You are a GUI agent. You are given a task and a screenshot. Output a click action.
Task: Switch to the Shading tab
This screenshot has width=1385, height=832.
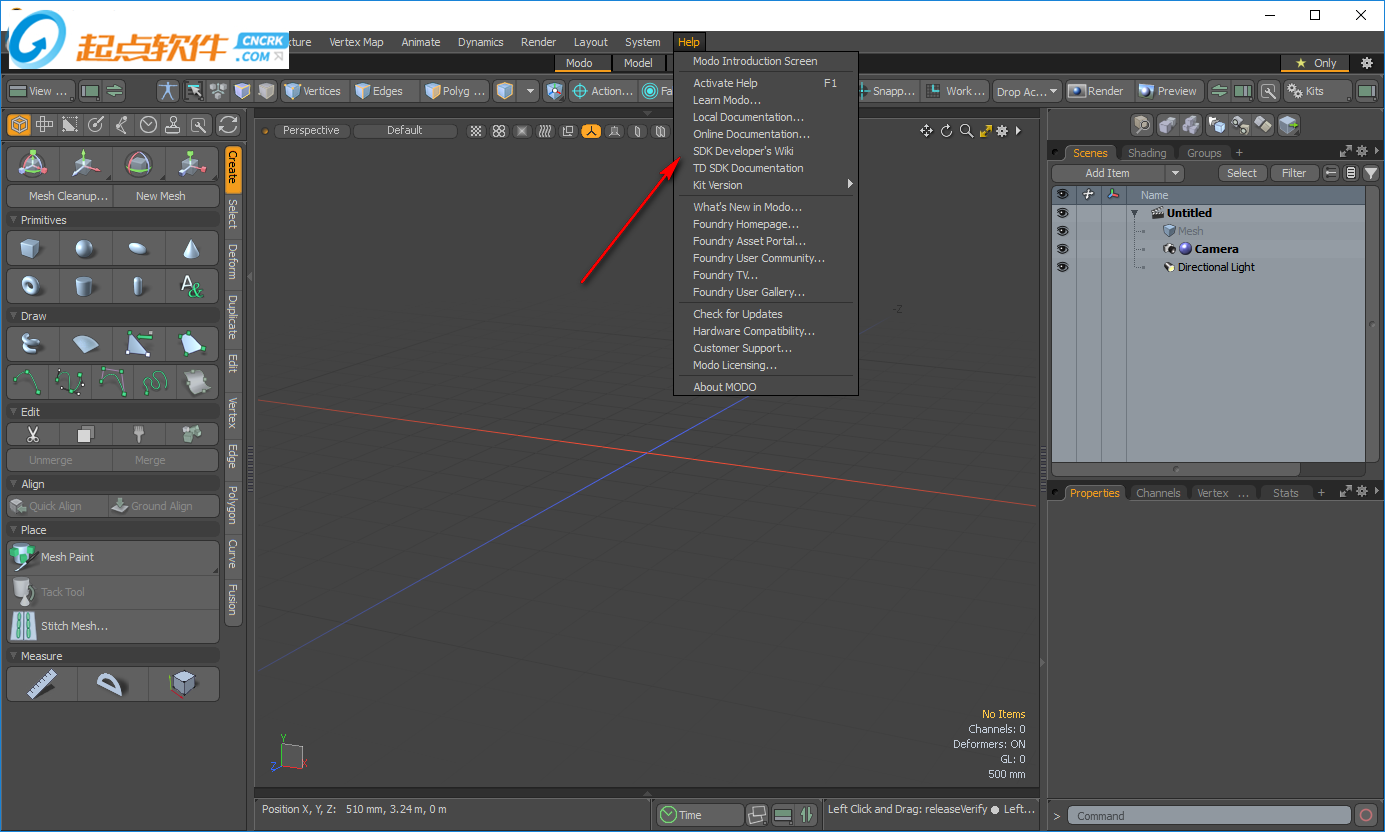pyautogui.click(x=1147, y=153)
